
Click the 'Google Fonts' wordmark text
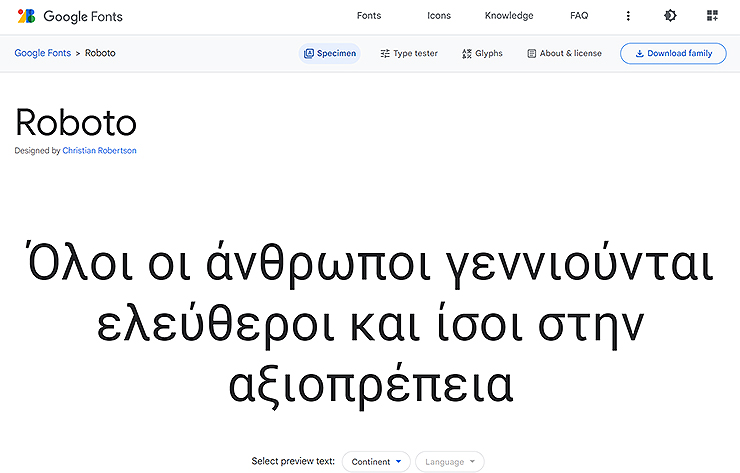click(x=83, y=17)
